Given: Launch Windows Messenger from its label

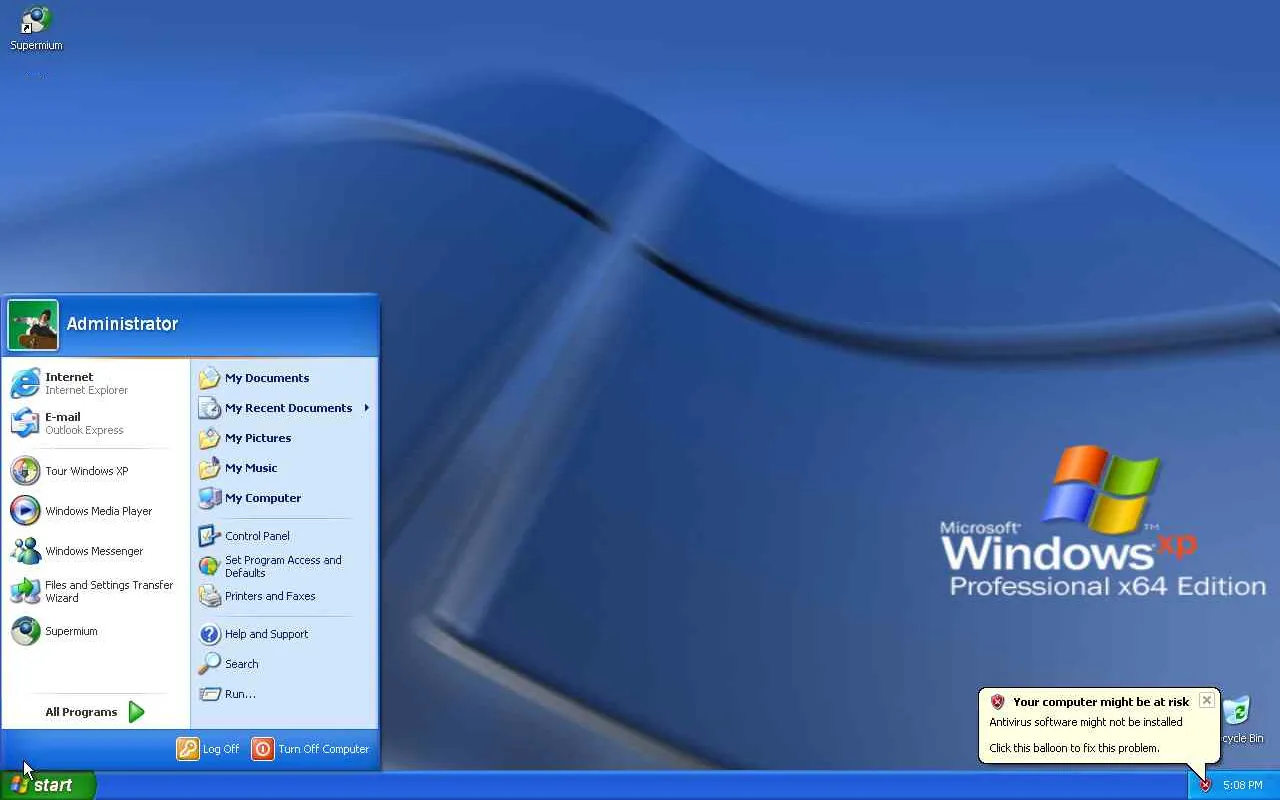Looking at the screenshot, I should pos(94,551).
